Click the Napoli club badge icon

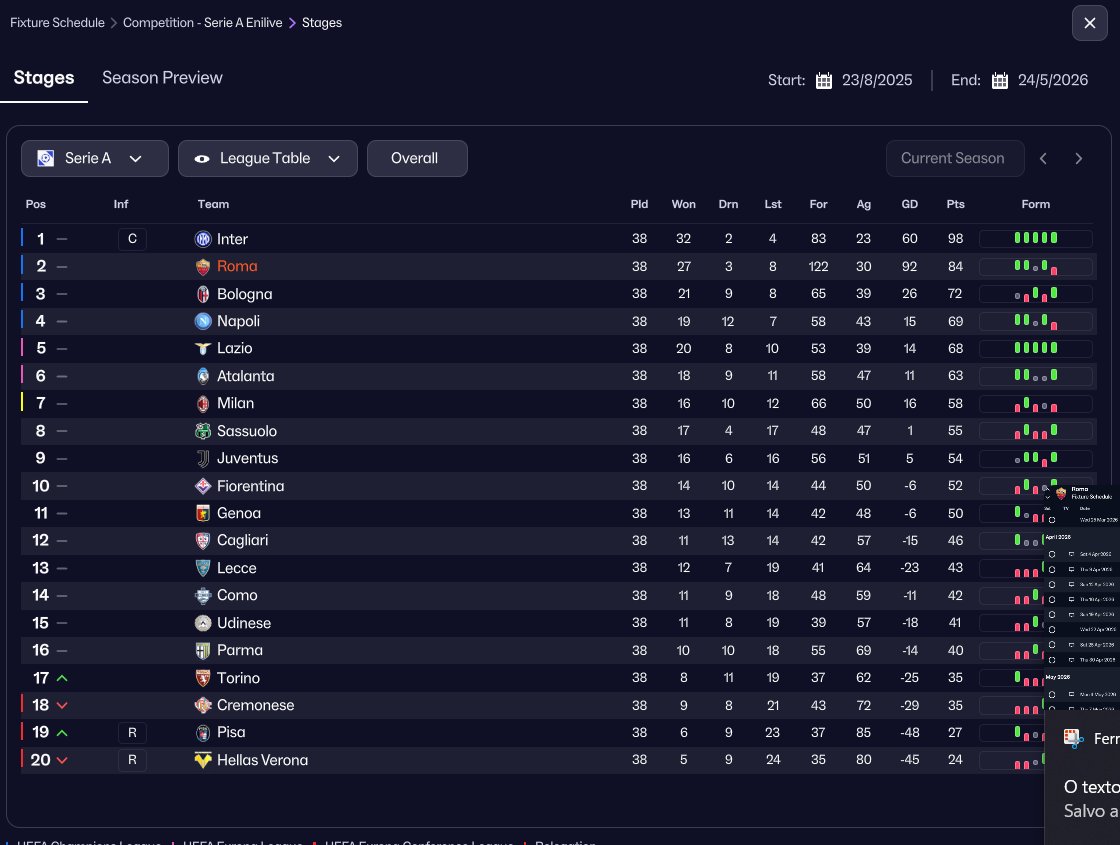coord(203,321)
